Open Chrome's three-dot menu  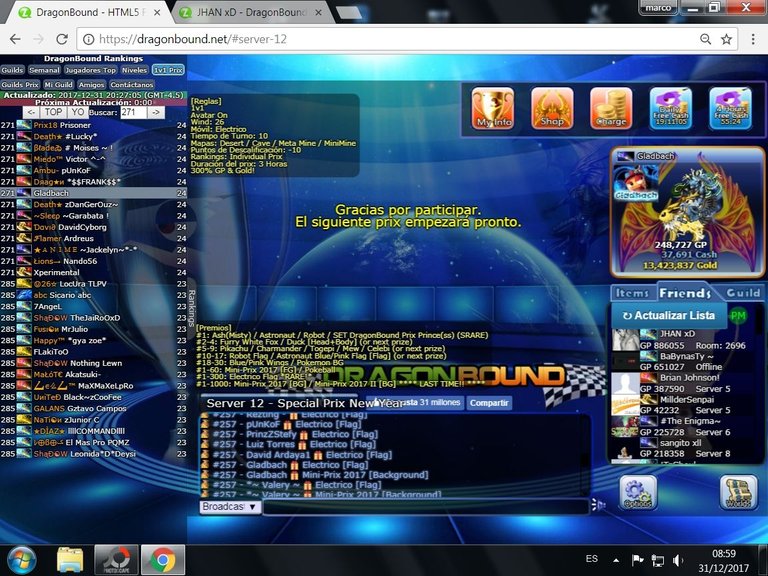(753, 39)
